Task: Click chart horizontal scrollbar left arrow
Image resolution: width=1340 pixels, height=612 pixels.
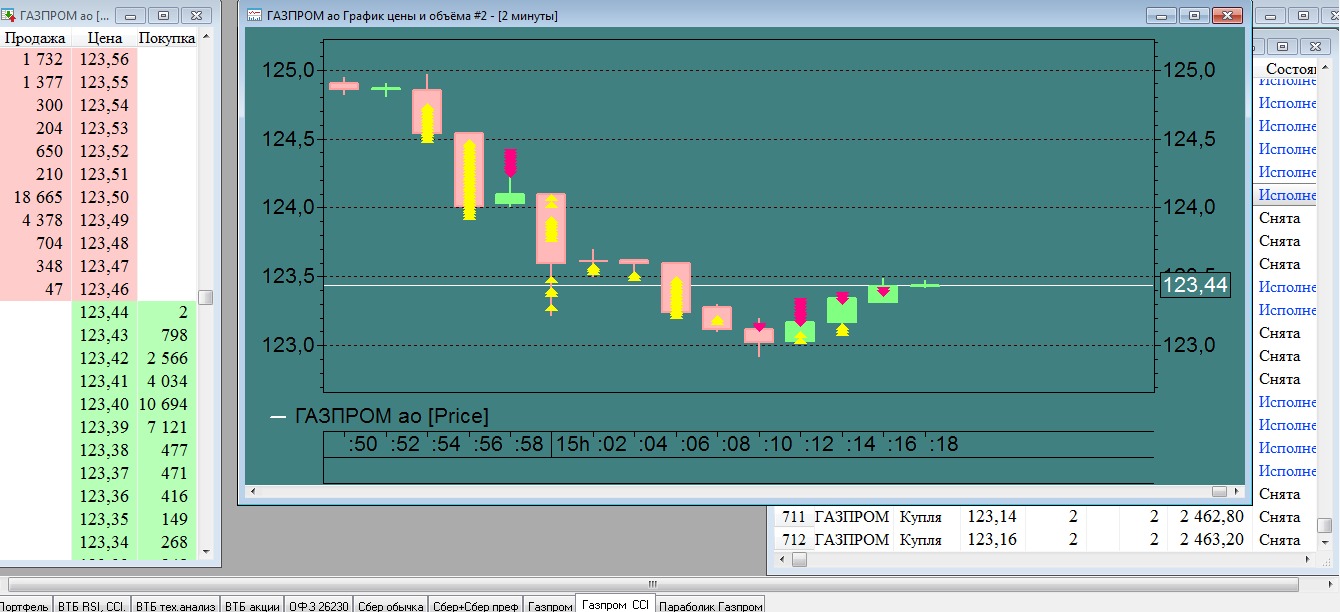Action: [253, 492]
